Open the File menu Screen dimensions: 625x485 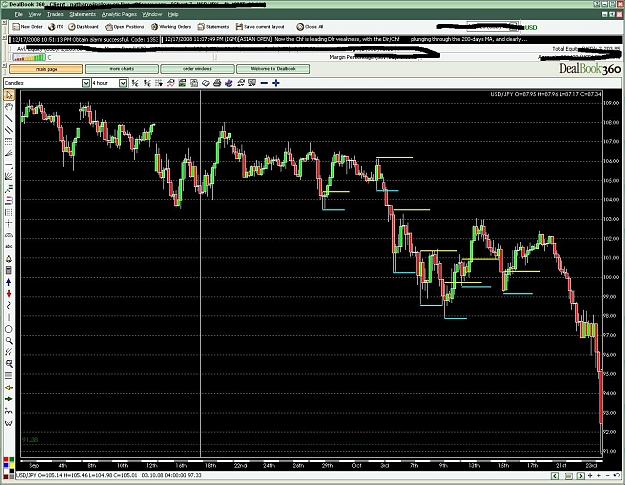[x=18, y=14]
